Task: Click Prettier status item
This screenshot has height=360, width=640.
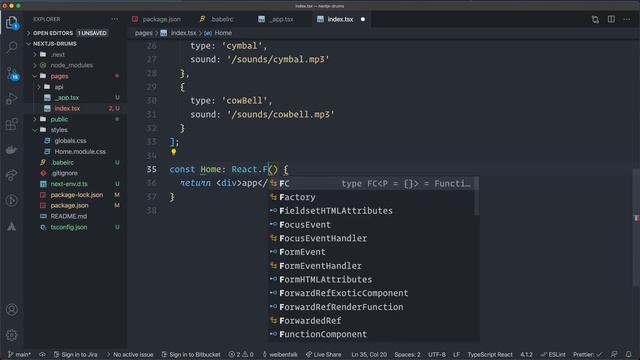Action: point(587,354)
